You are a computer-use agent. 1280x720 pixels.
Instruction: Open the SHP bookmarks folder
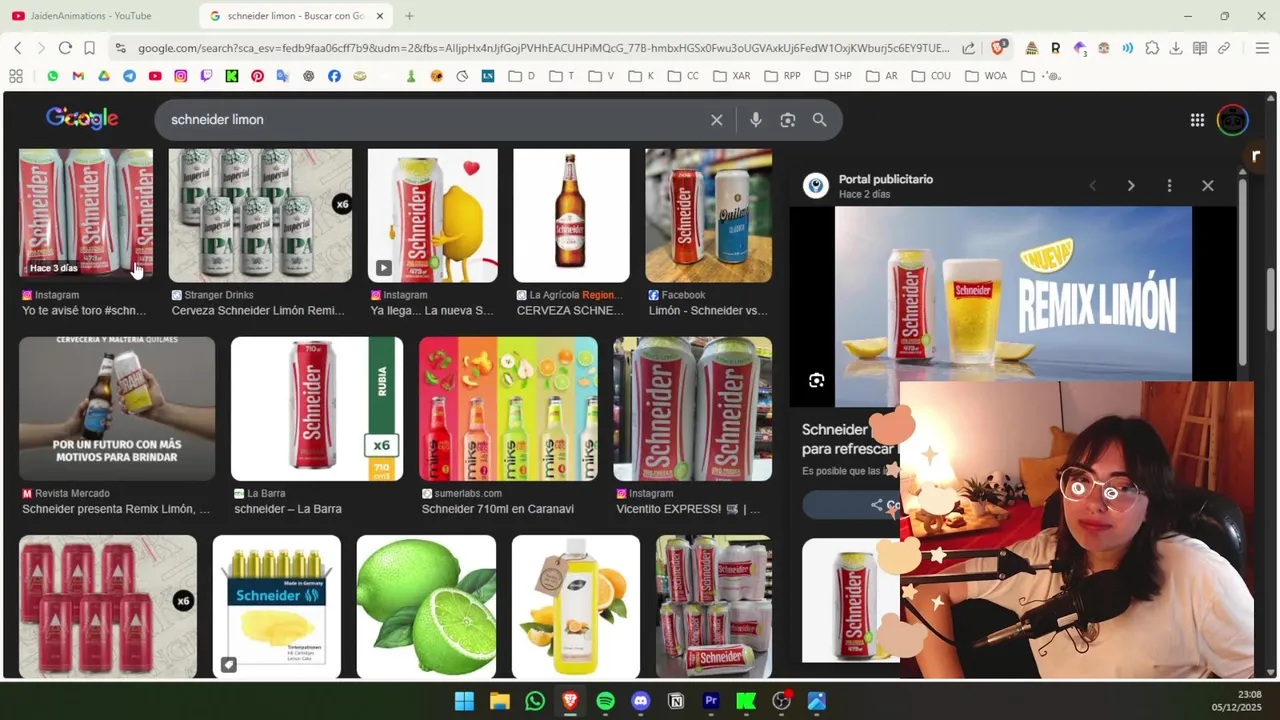(834, 76)
